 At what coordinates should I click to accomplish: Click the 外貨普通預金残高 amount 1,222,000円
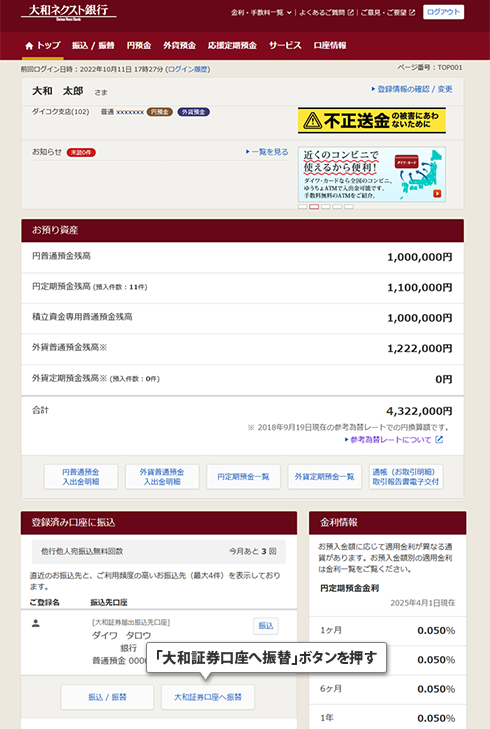point(420,349)
